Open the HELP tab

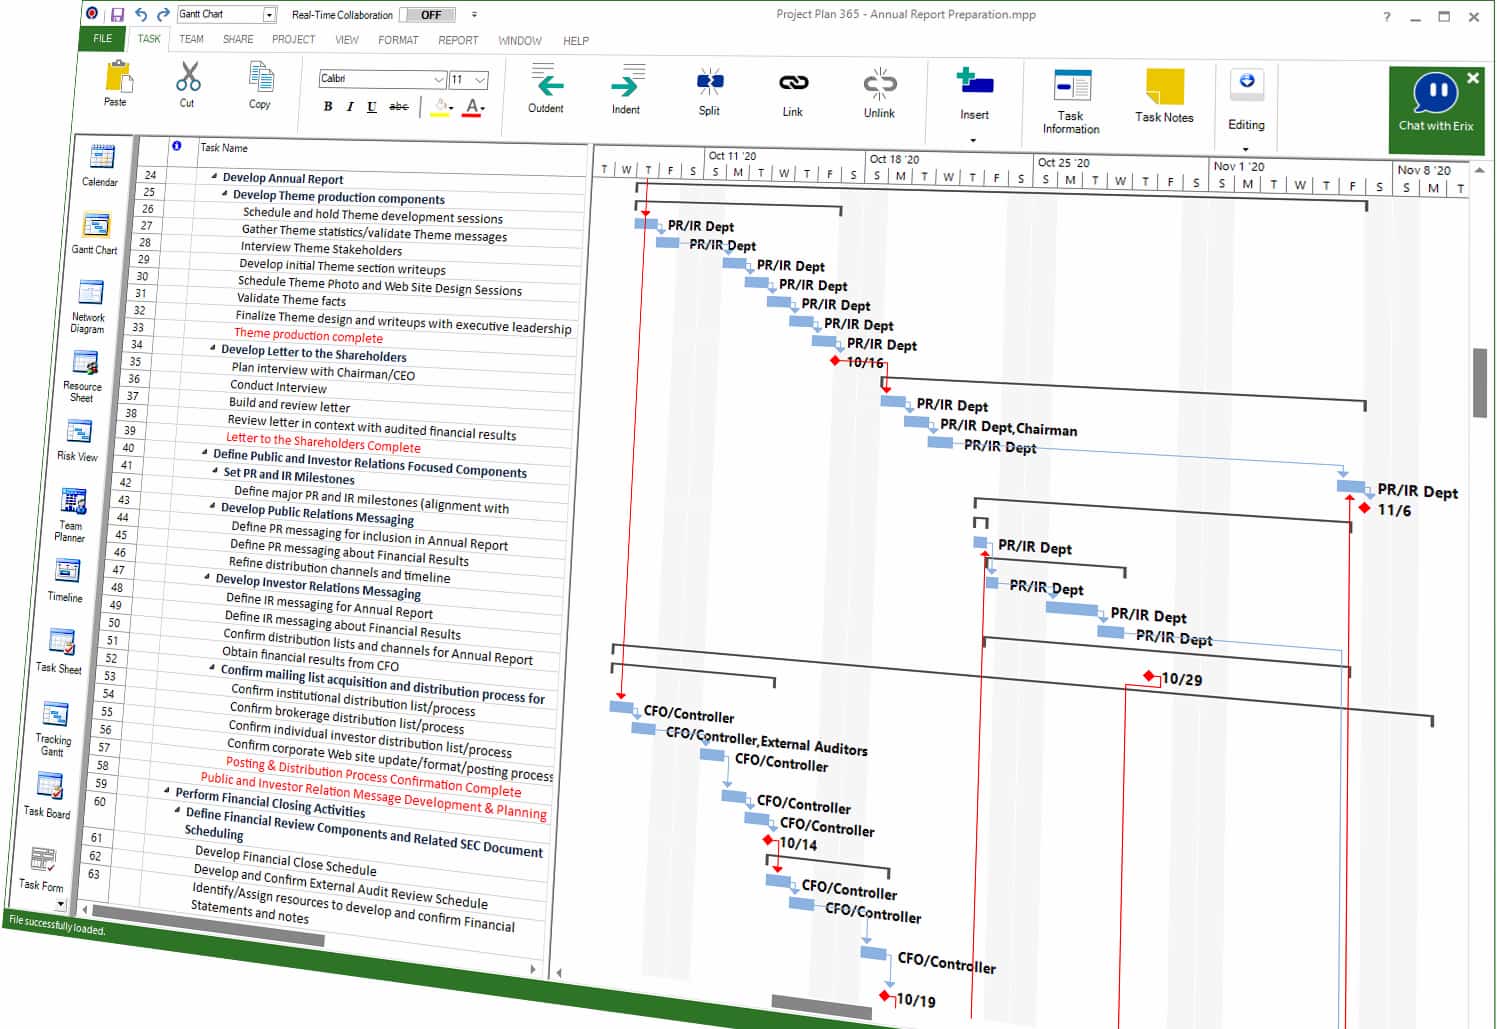point(576,41)
